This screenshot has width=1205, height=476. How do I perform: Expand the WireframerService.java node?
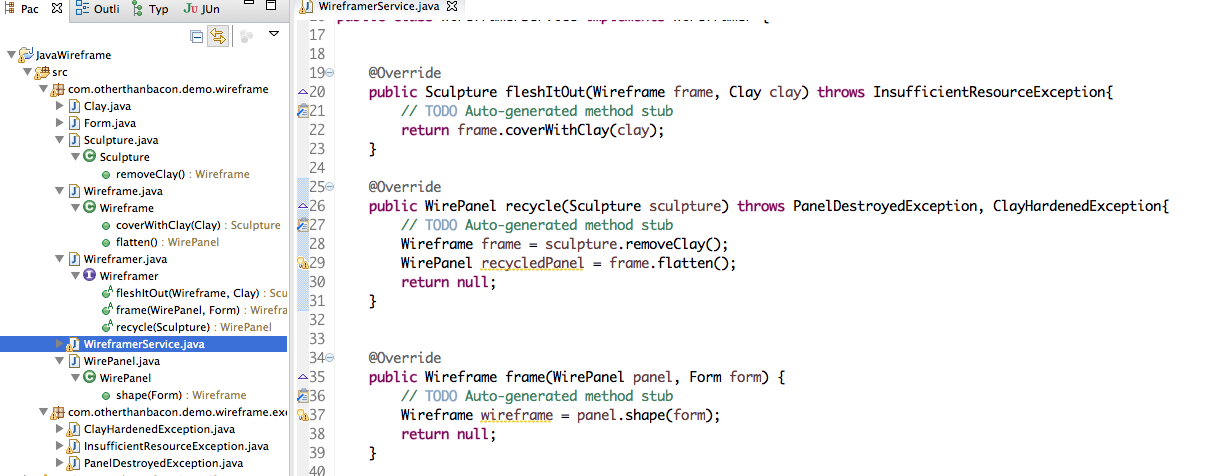pyautogui.click(x=60, y=344)
